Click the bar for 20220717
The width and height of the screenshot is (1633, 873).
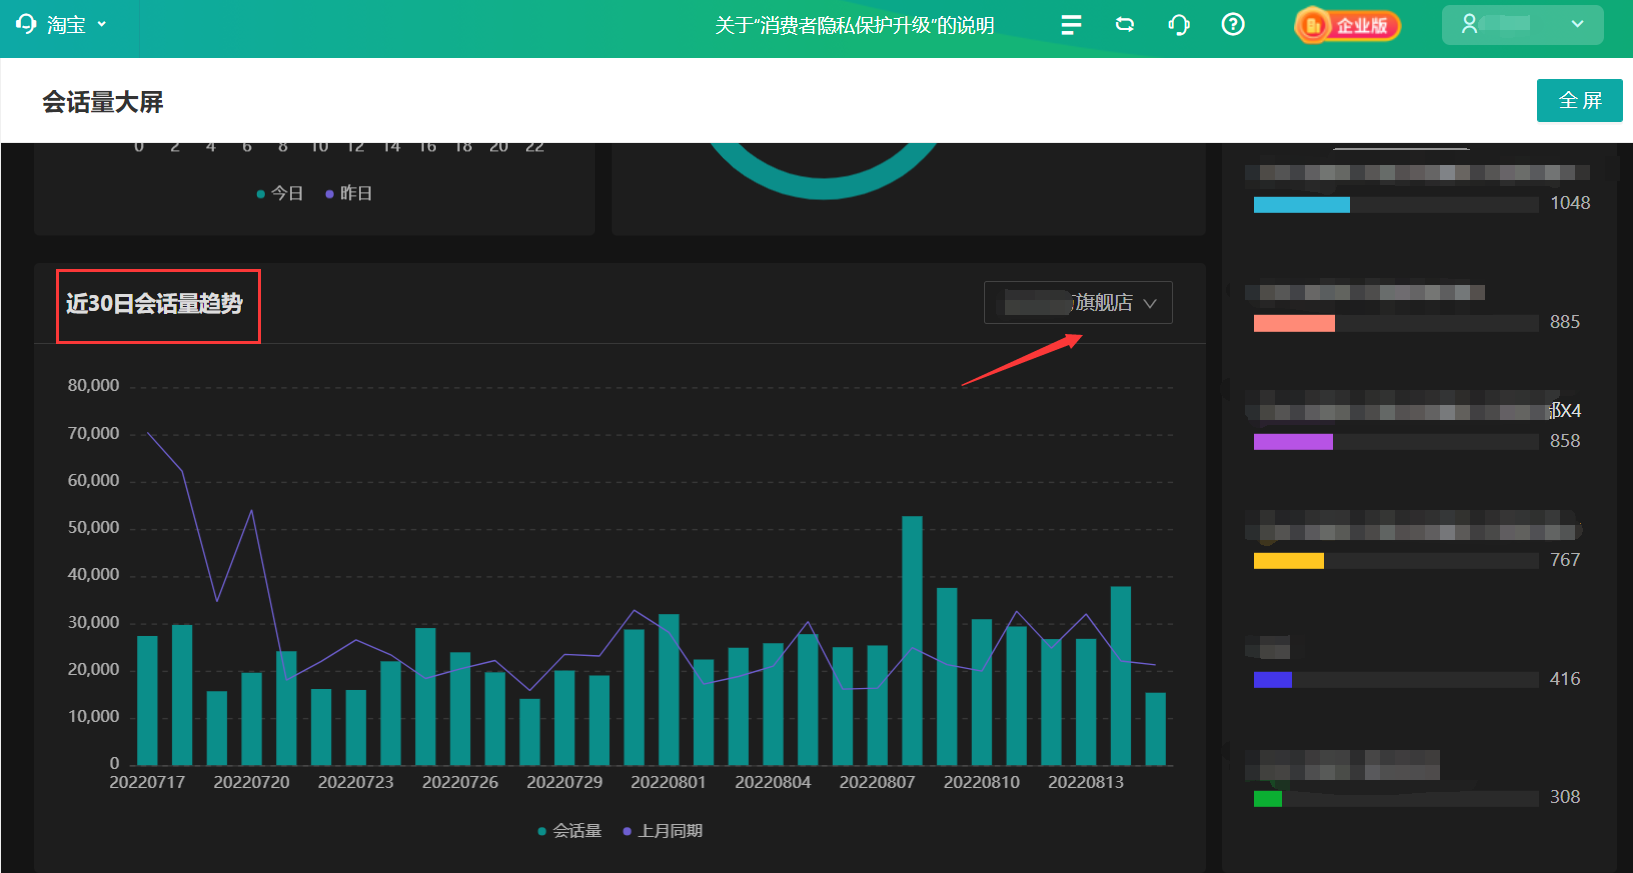point(147,700)
